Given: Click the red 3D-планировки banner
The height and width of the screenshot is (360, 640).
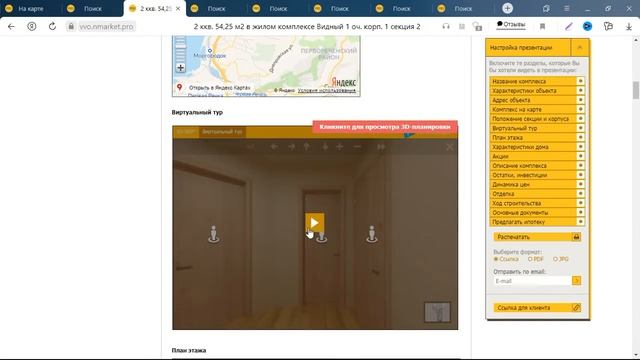Looking at the screenshot, I should [385, 127].
